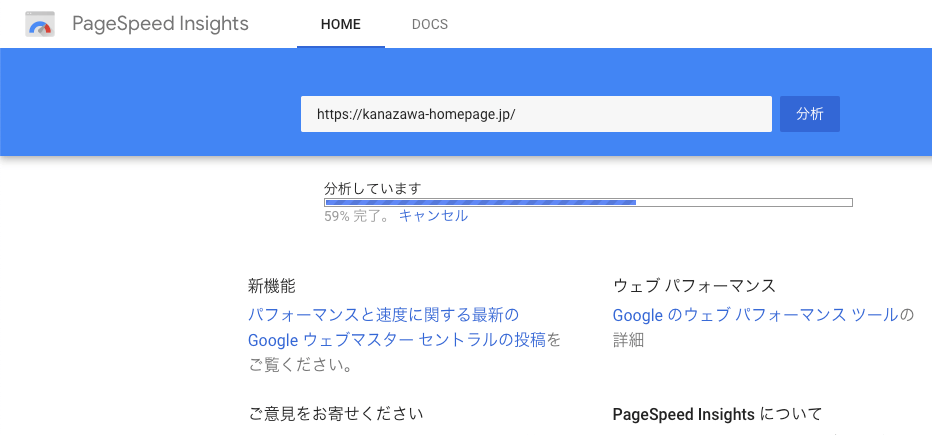Click the 分析しています status label

click(373, 189)
